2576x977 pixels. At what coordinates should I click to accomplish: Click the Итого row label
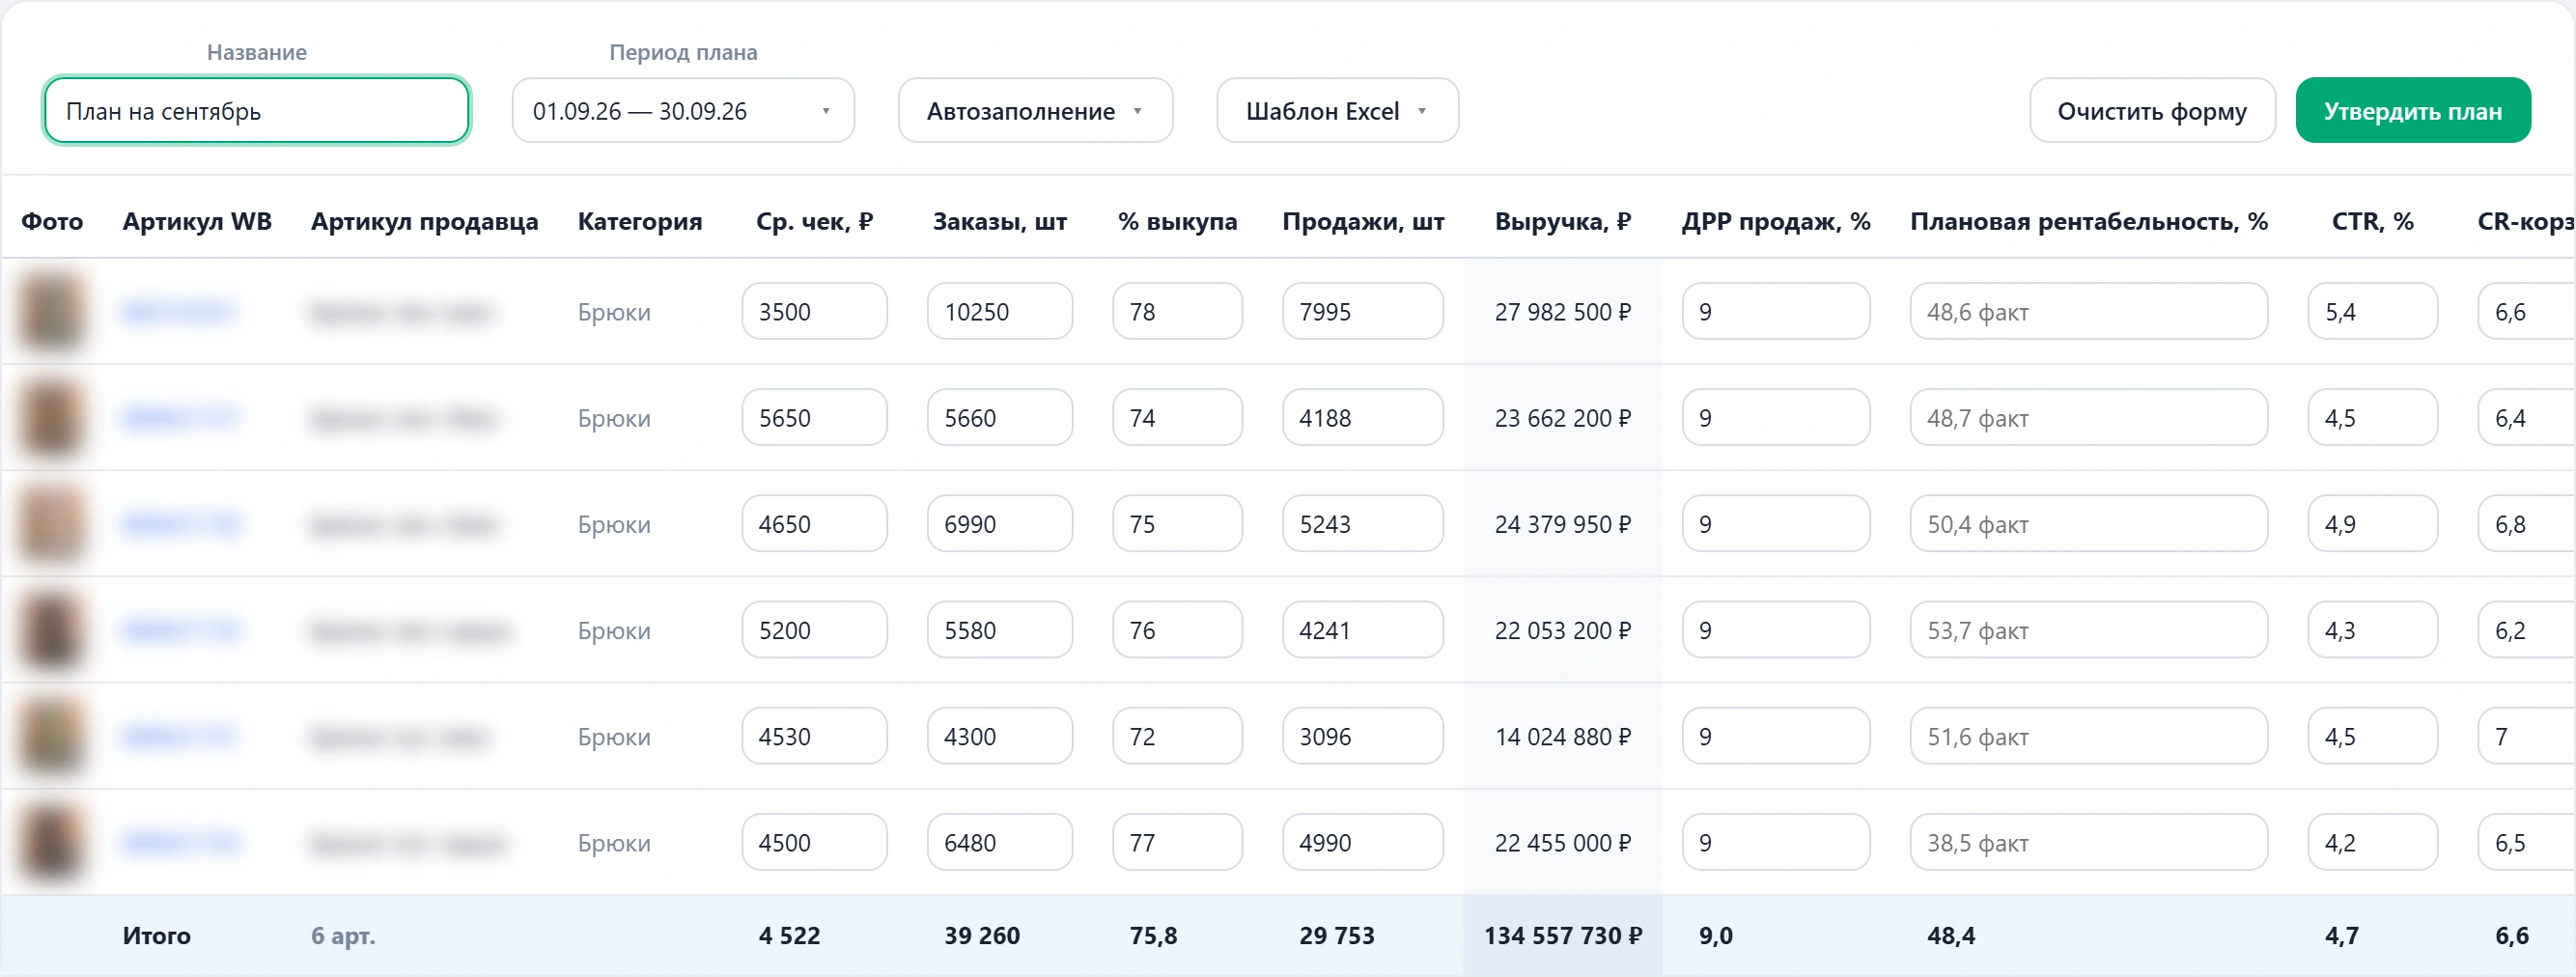157,936
